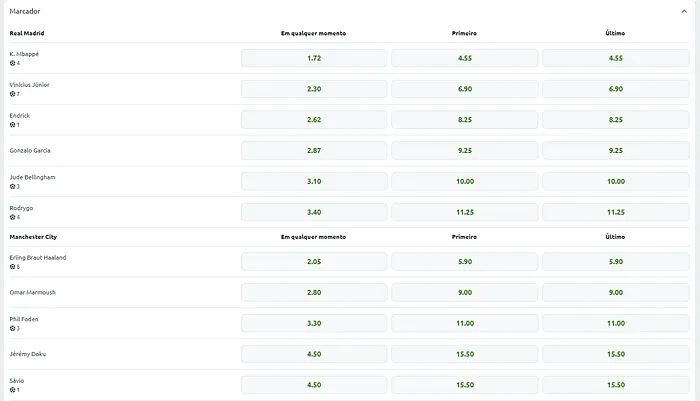The width and height of the screenshot is (700, 401).
Task: Select Jude Bellingham first scorer 10.00
Action: tap(465, 181)
